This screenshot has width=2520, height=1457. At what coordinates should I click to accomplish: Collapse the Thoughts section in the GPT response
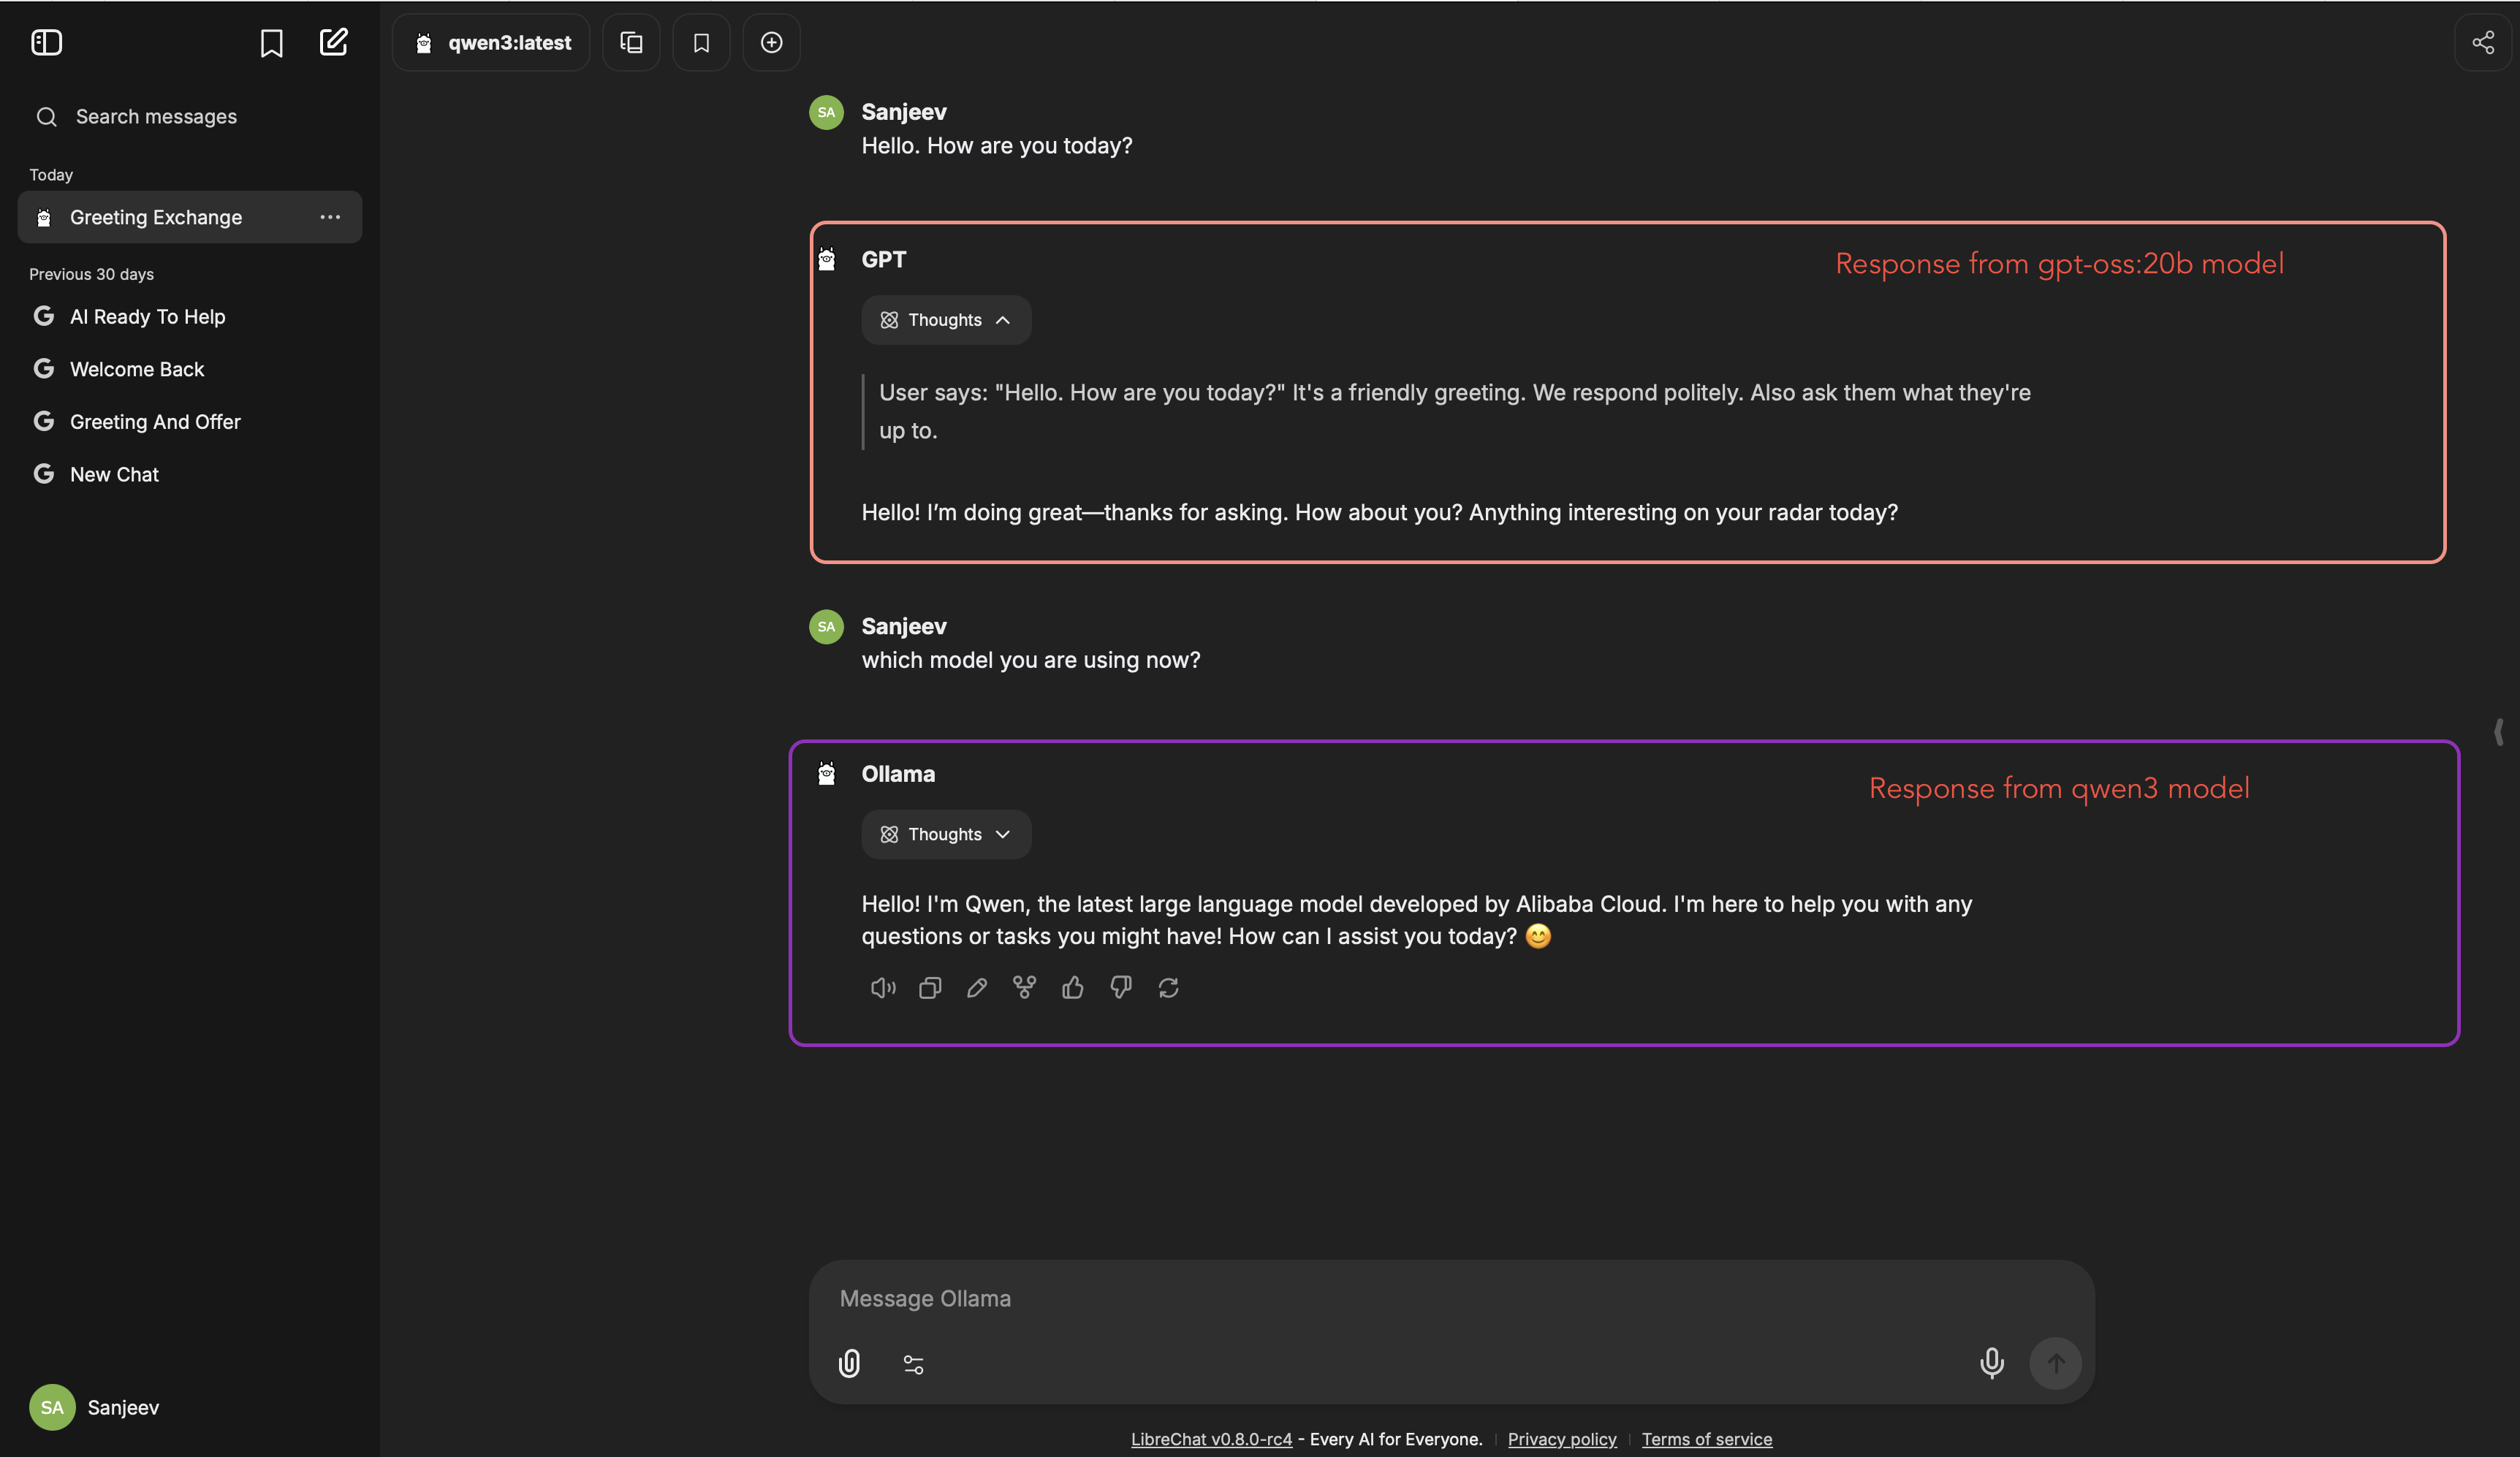click(x=945, y=320)
